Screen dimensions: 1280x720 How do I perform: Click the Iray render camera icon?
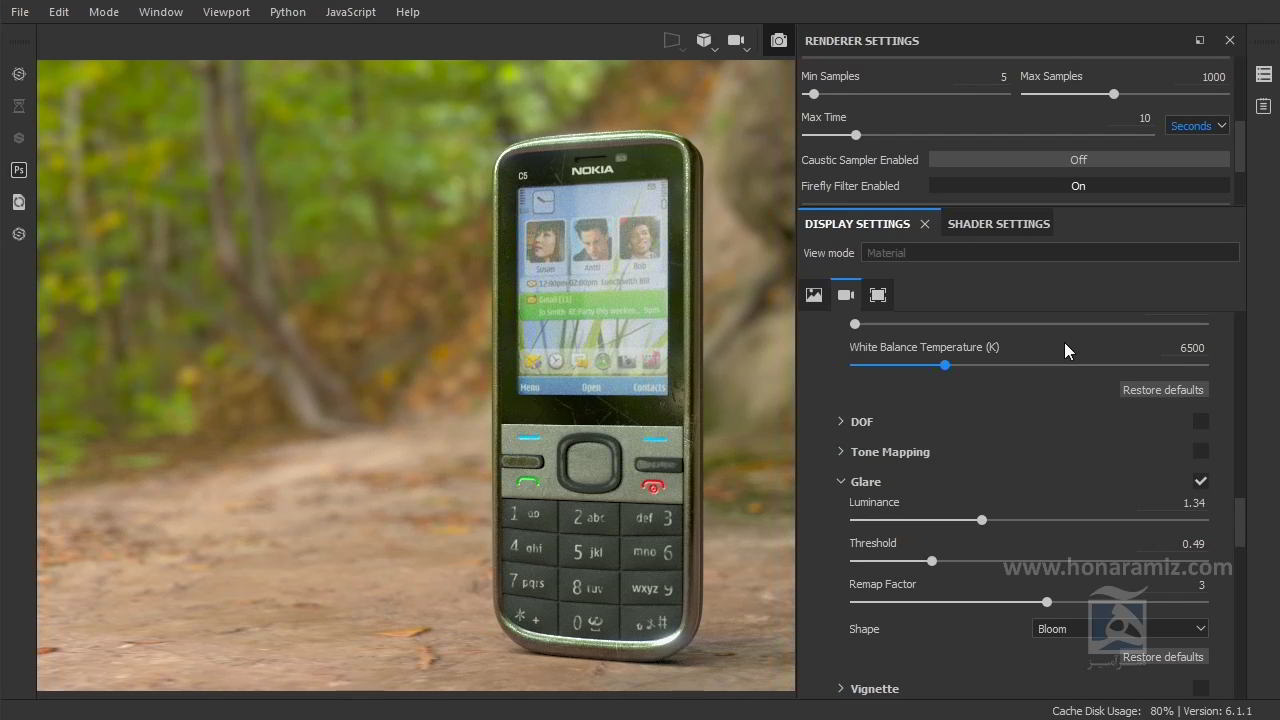pos(778,41)
